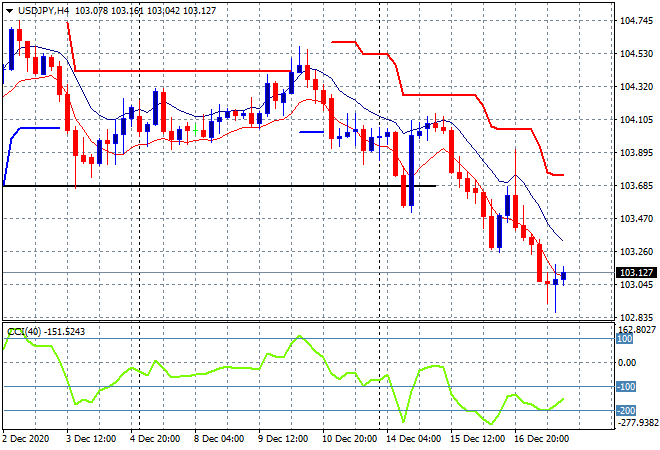Click the 9 Dec 12:00 time label
Image resolution: width=660 pixels, height=450 pixels.
[x=283, y=439]
